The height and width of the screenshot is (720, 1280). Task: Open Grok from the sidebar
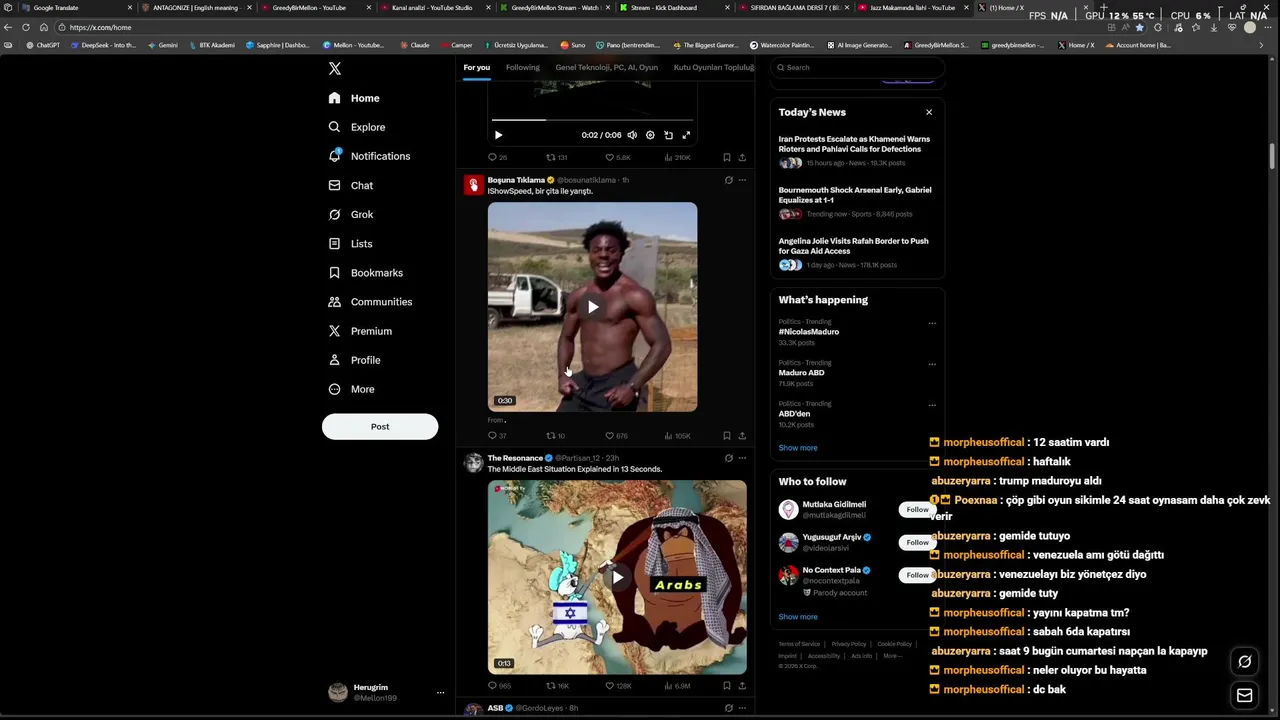click(350, 214)
